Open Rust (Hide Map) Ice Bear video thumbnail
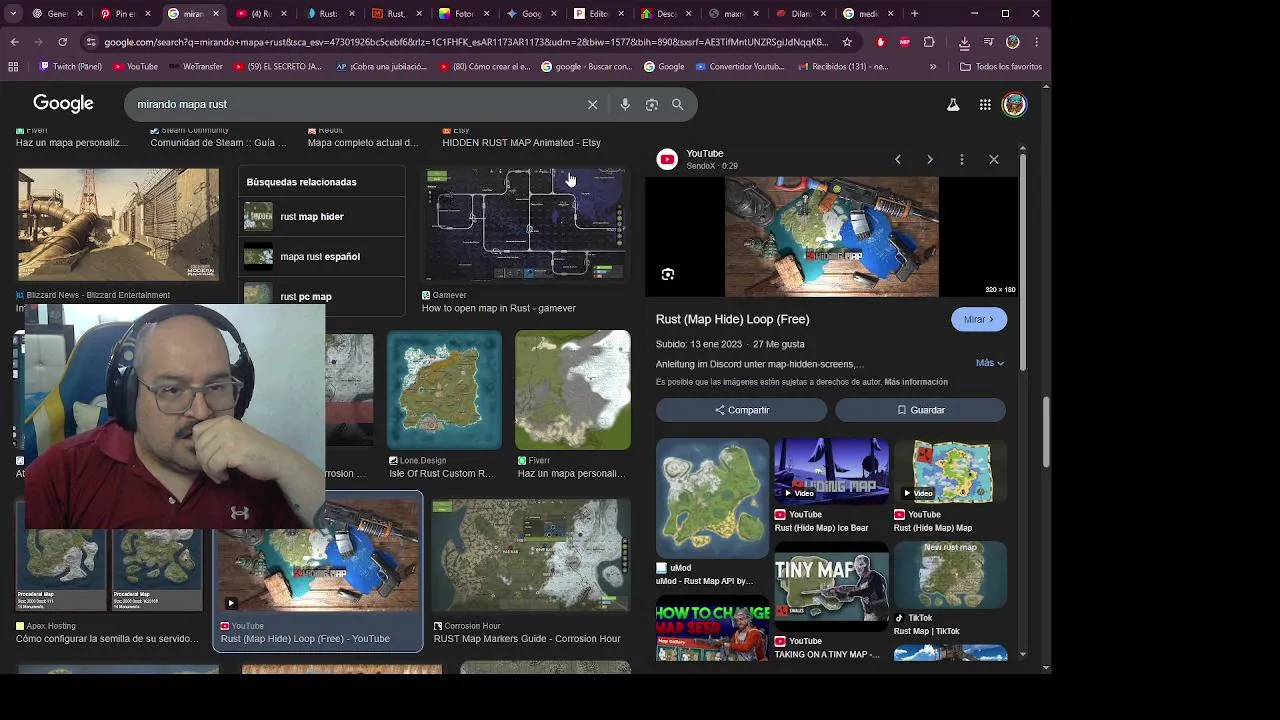This screenshot has height=720, width=1280. pyautogui.click(x=831, y=471)
